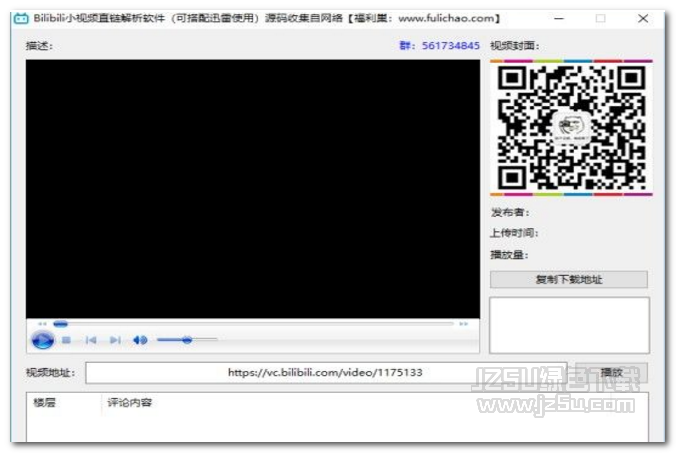Click the Bilibili app icon in the title bar
The image size is (676, 453).
point(21,19)
